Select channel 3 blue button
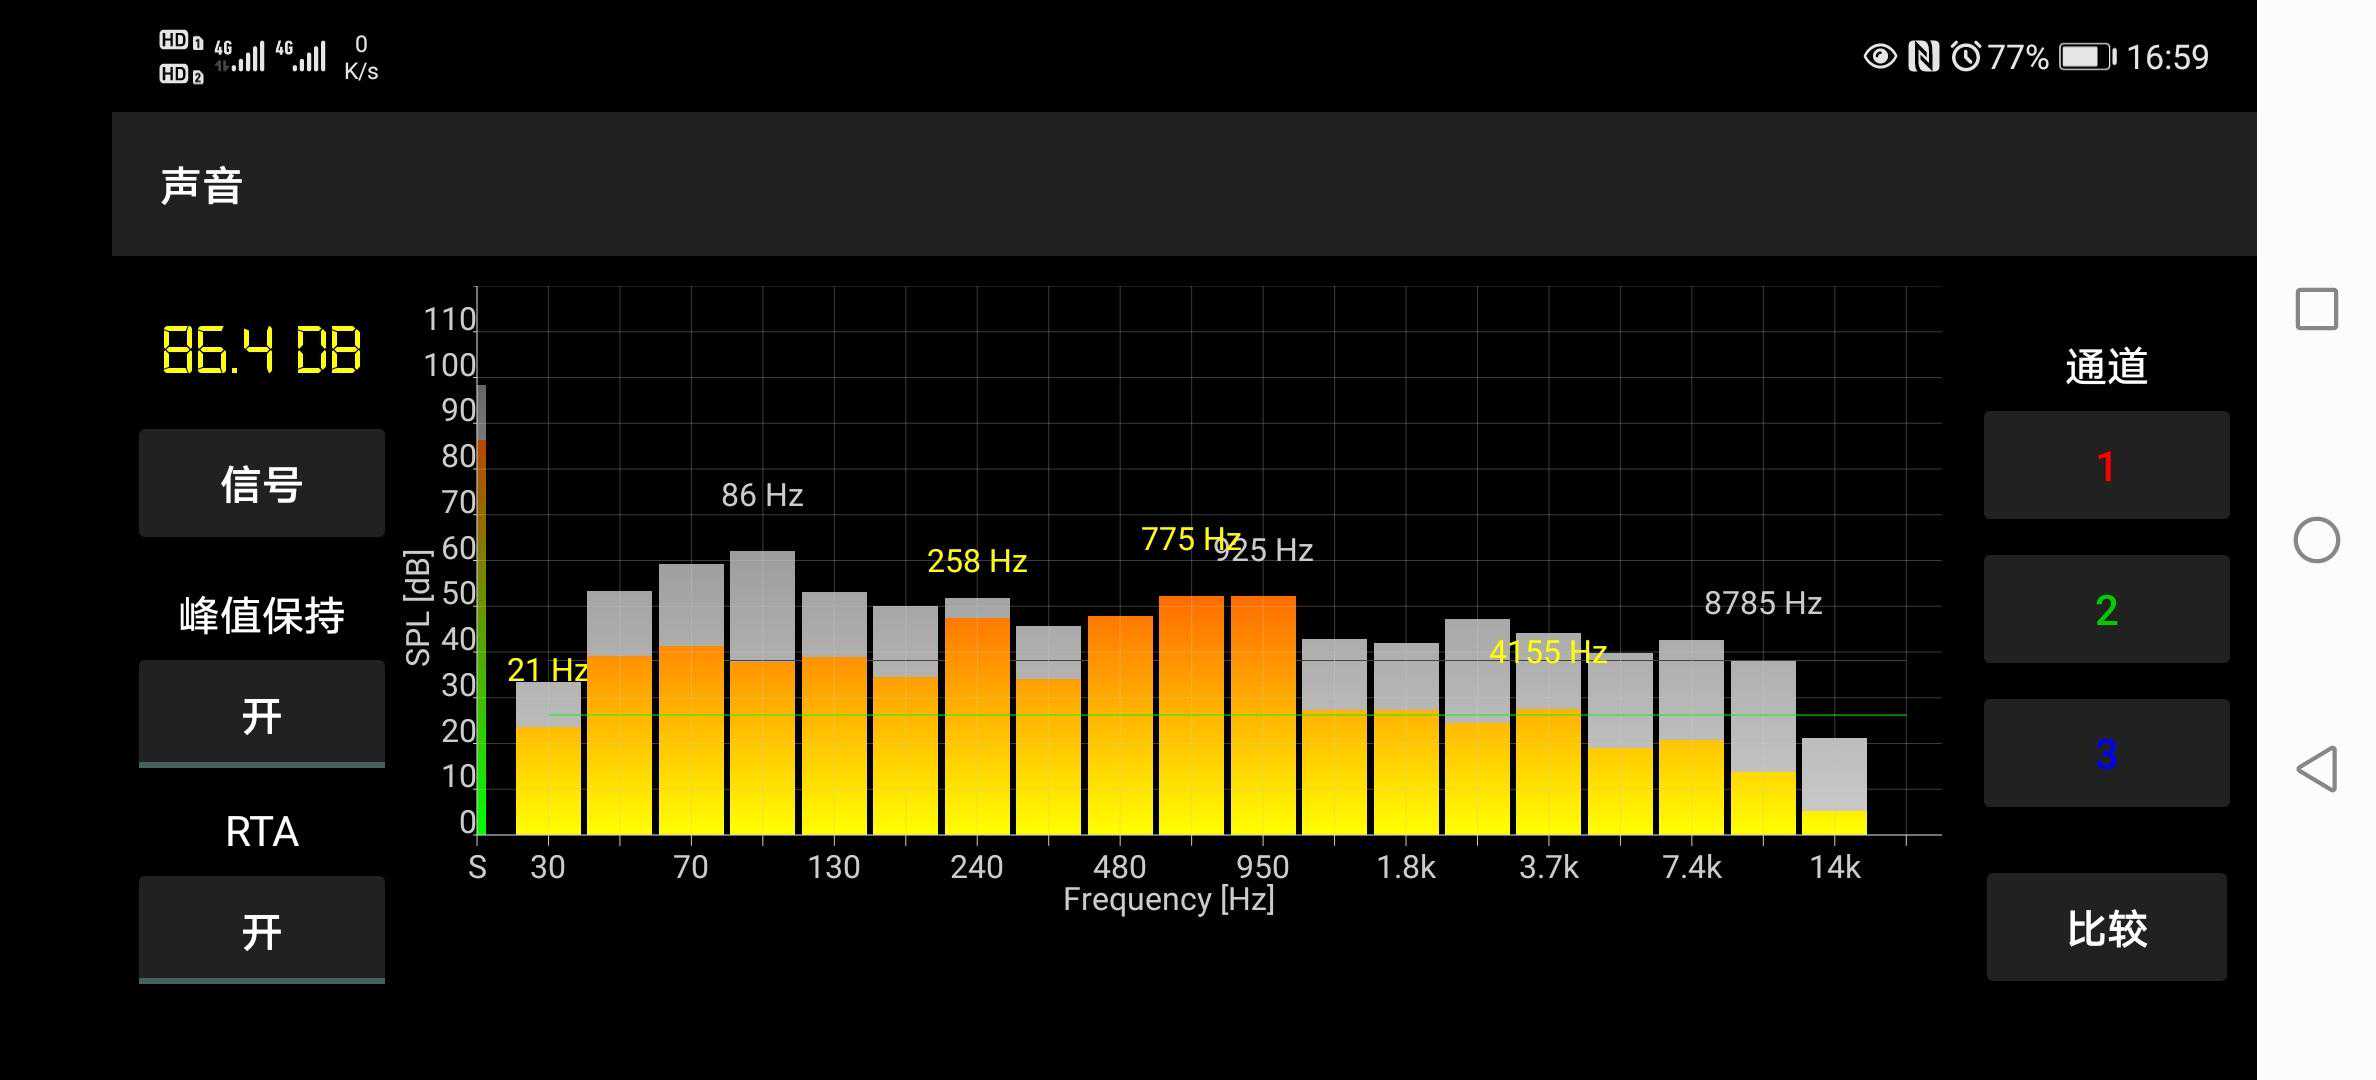Screen dimensions: 2376x1080 tap(2106, 753)
